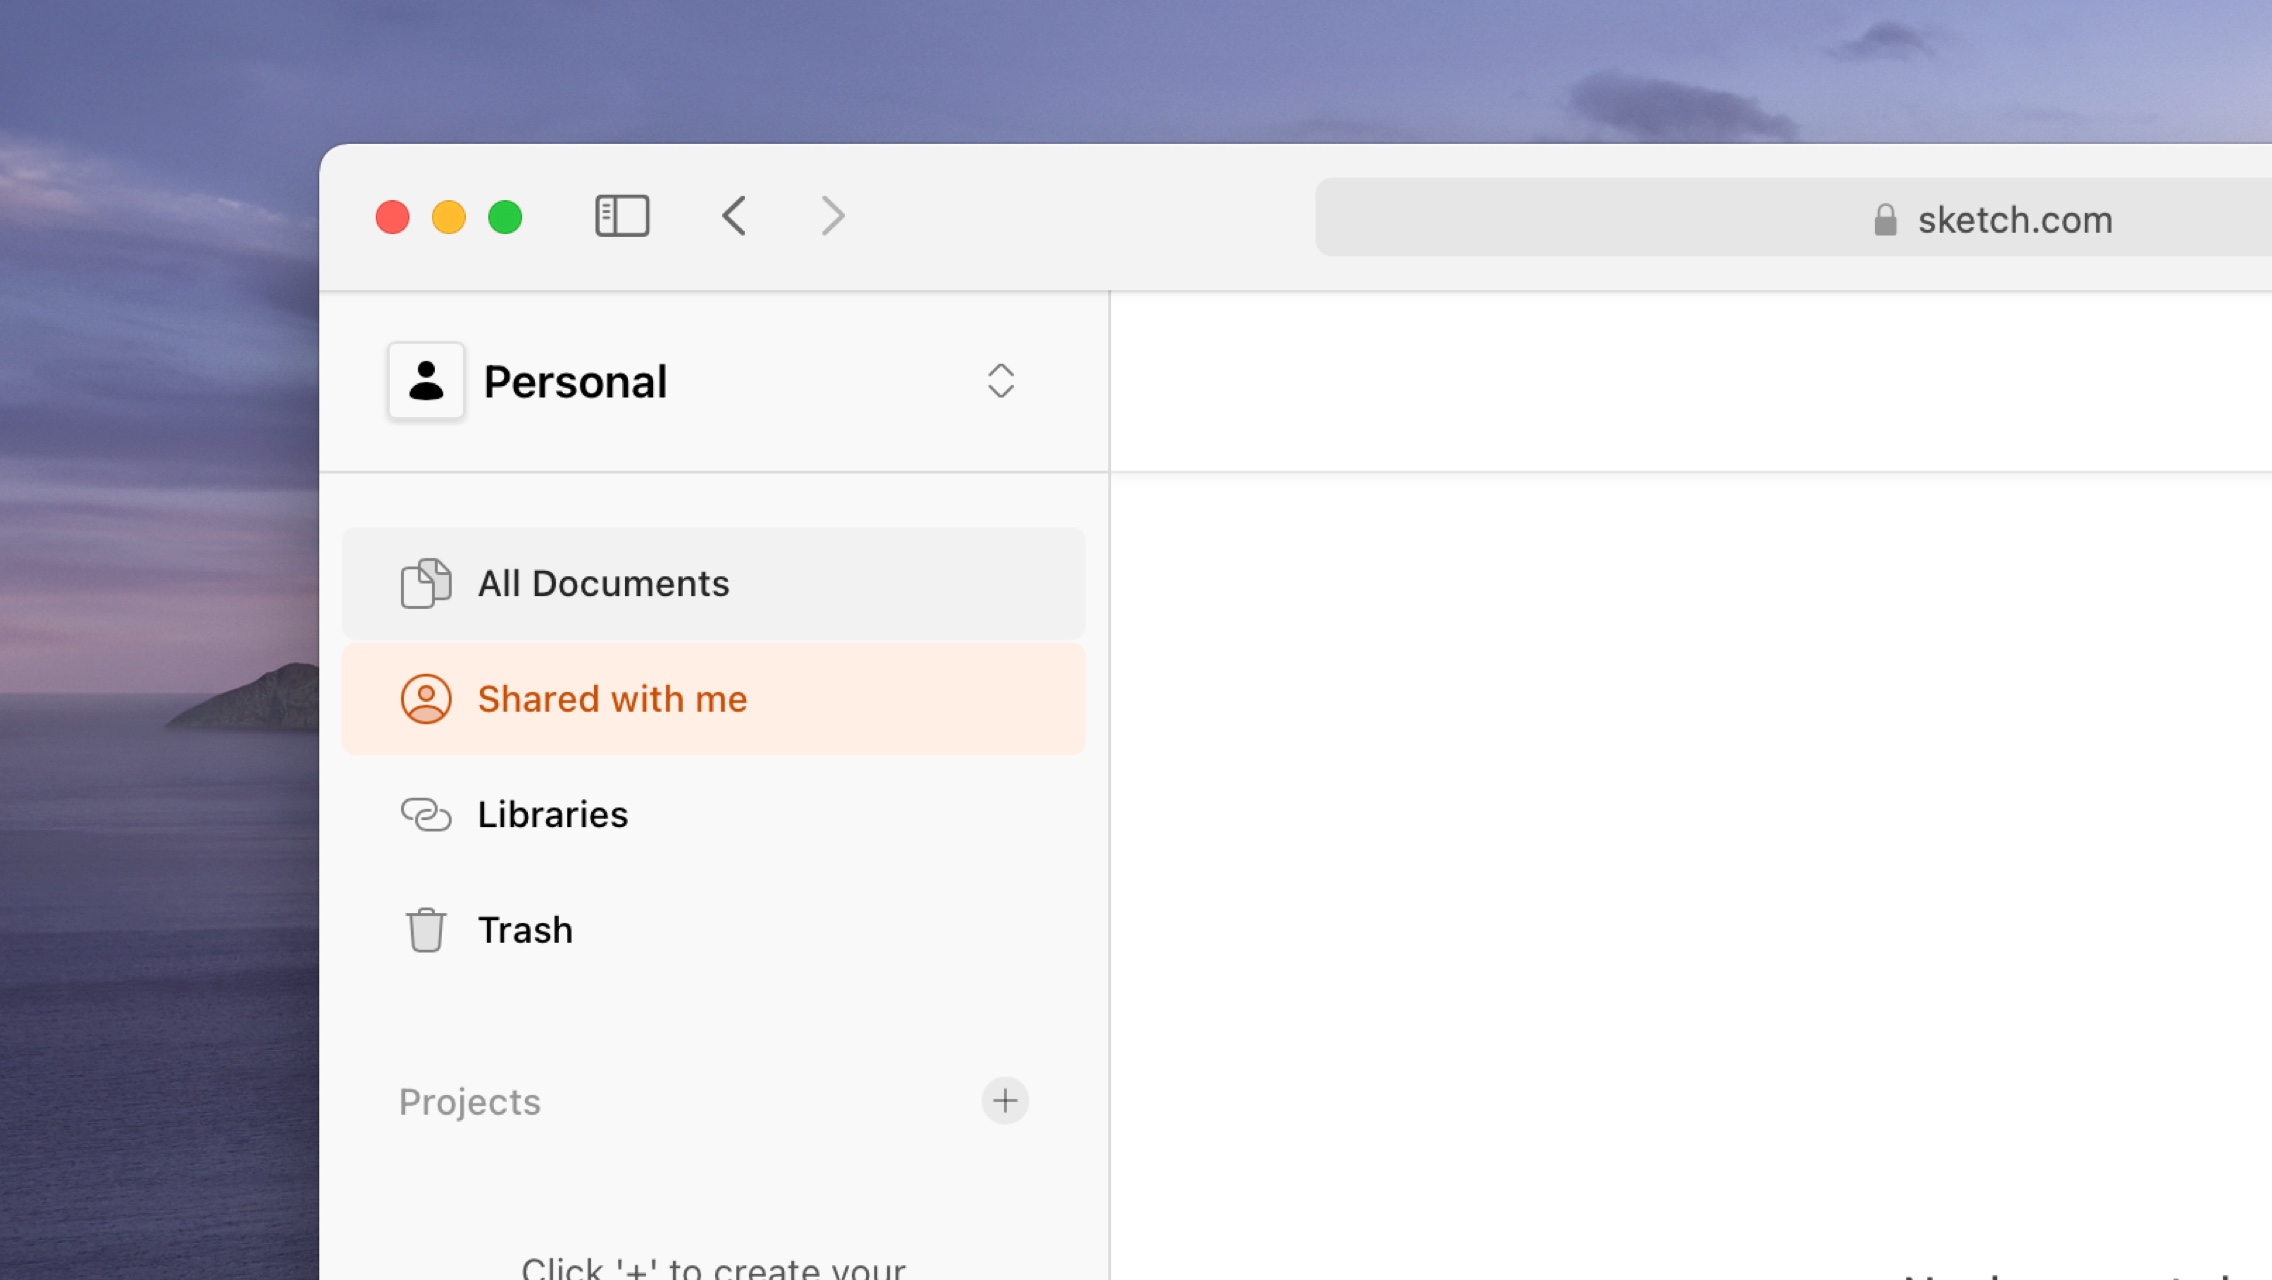Click Personal workspace dropdown toggle
The width and height of the screenshot is (2272, 1280).
click(1000, 379)
